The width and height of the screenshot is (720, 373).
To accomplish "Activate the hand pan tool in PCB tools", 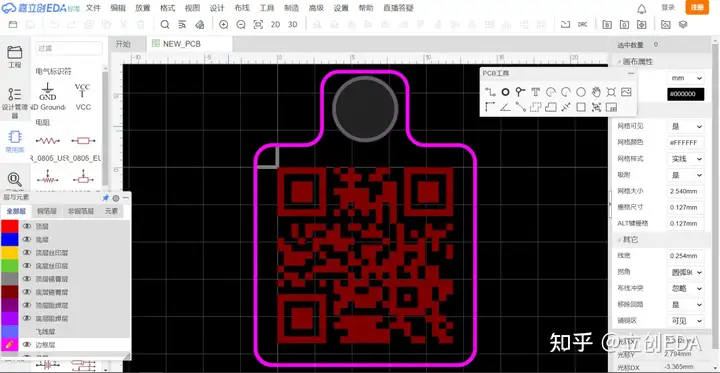I will click(x=596, y=92).
